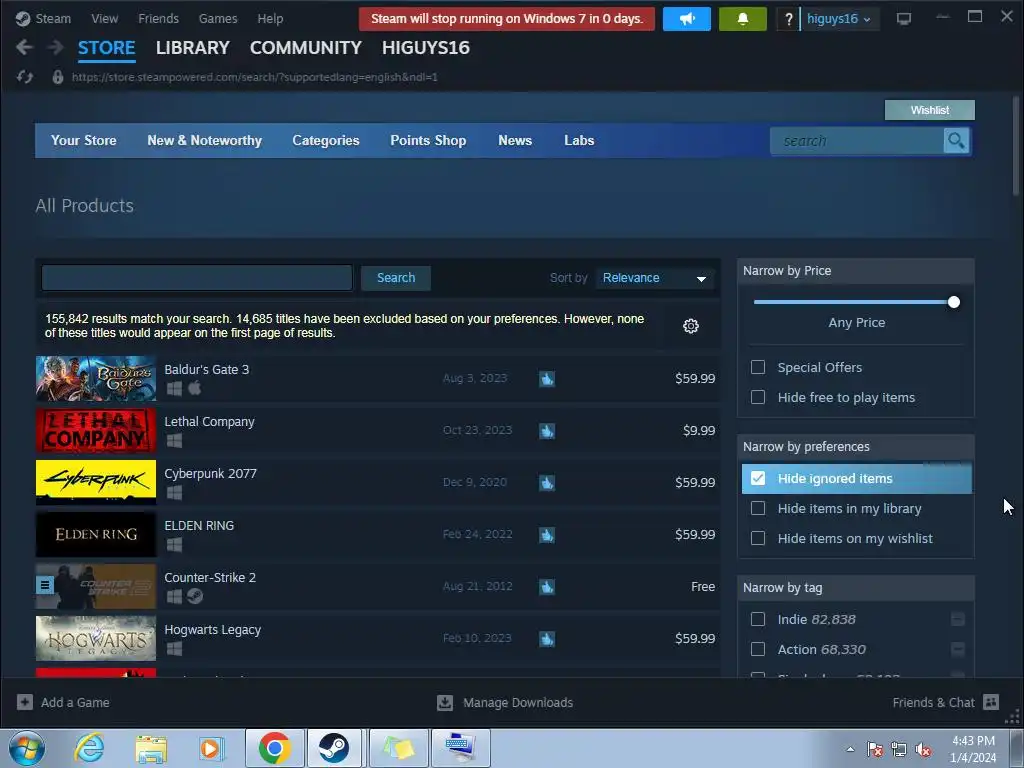Exclude Action tag with its minus button

(957, 649)
